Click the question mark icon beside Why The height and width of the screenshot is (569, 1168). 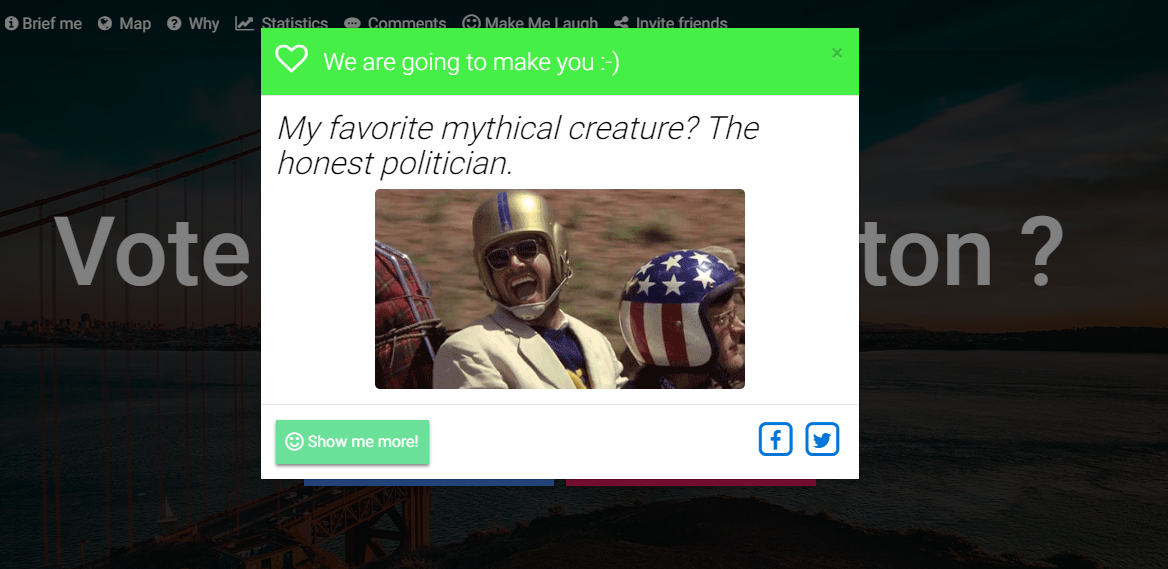pyautogui.click(x=174, y=24)
